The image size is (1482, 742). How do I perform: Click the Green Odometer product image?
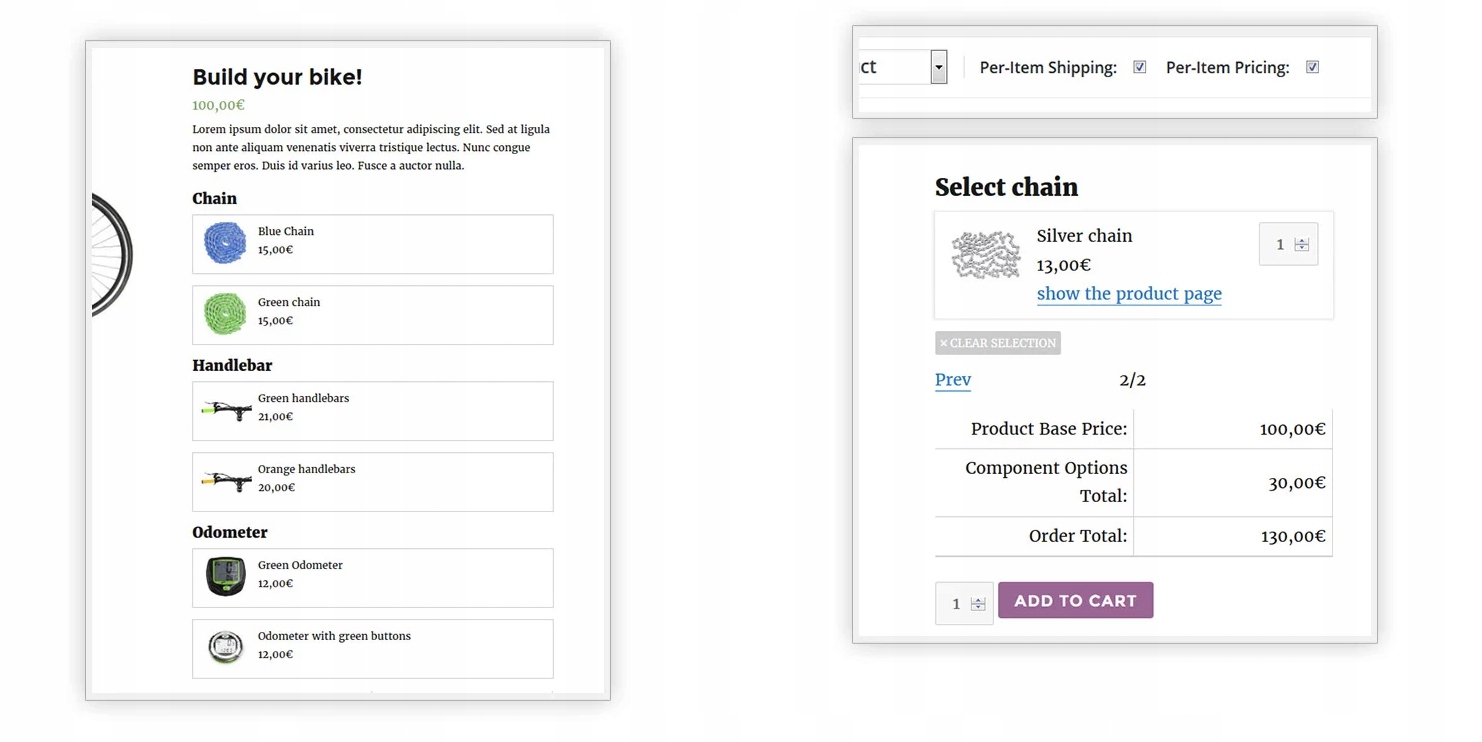click(226, 577)
